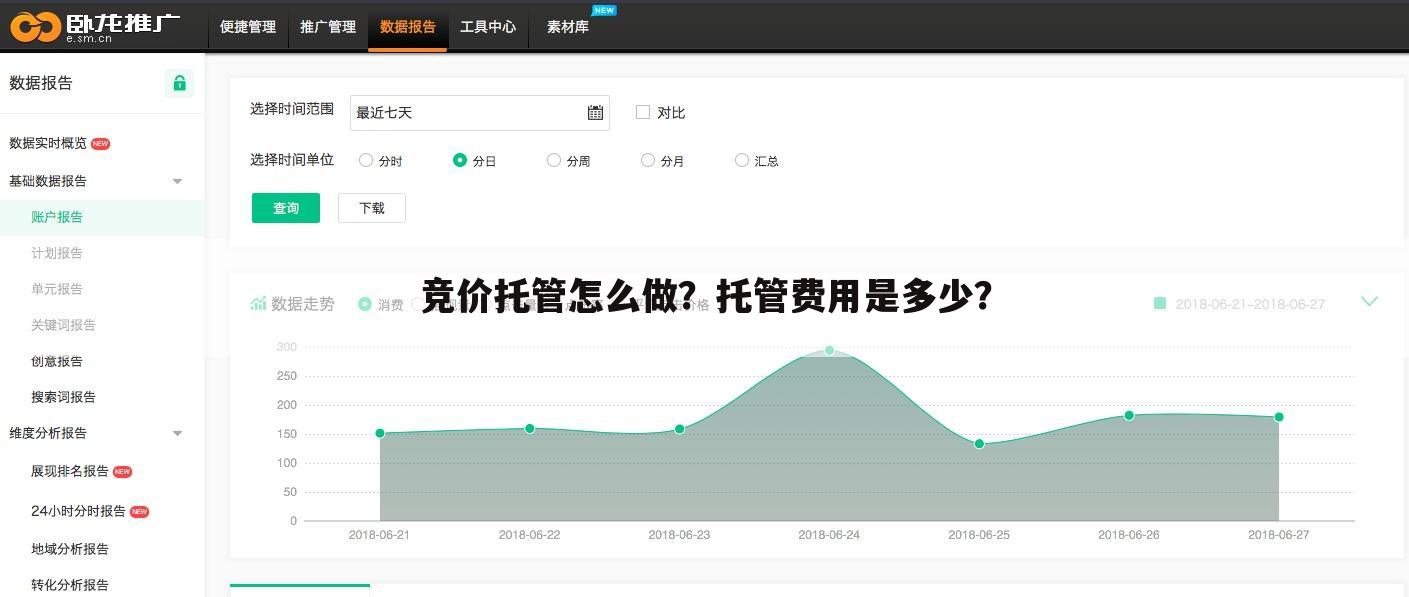Click the 最近七天 date range input field
The height and width of the screenshot is (597, 1409).
[x=450, y=112]
